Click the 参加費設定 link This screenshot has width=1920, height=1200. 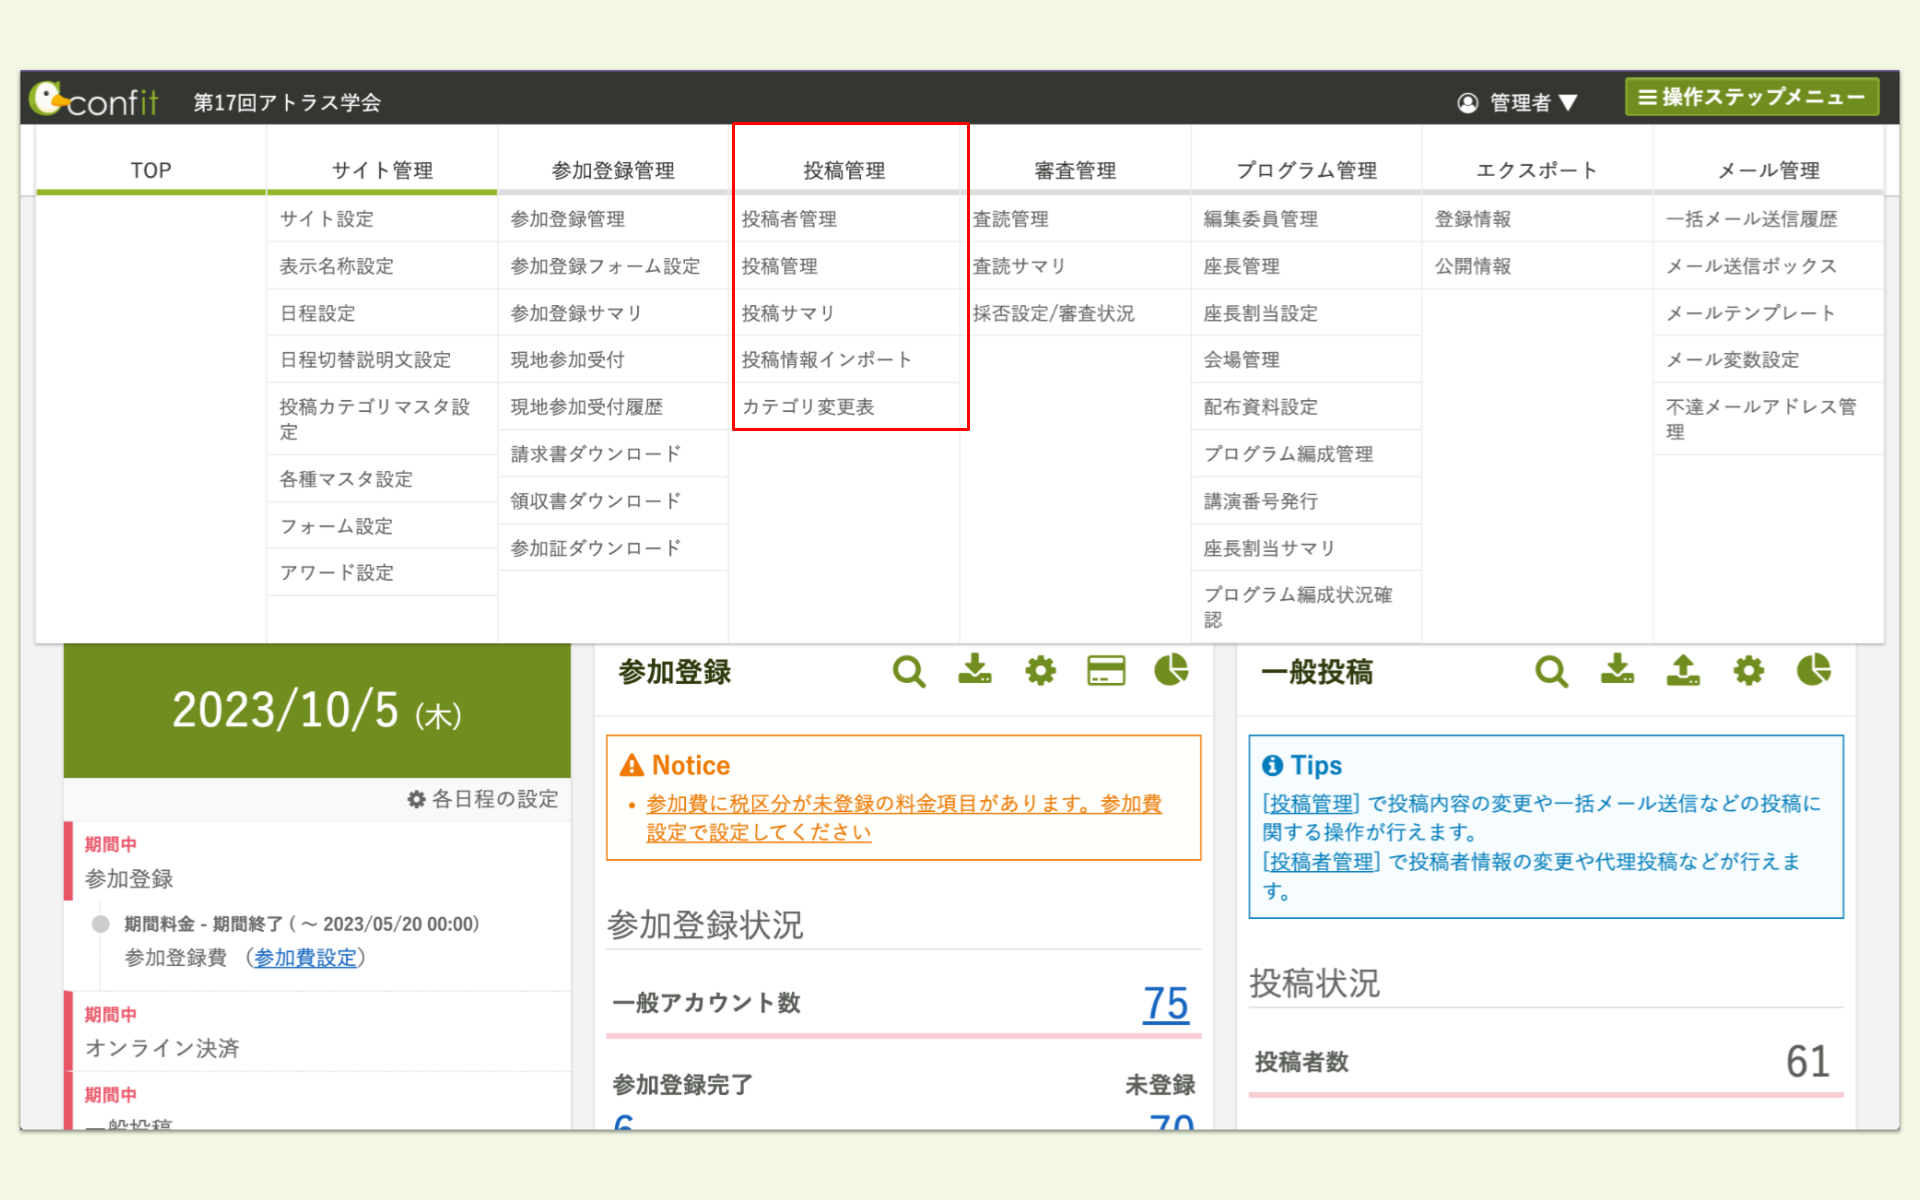305,957
